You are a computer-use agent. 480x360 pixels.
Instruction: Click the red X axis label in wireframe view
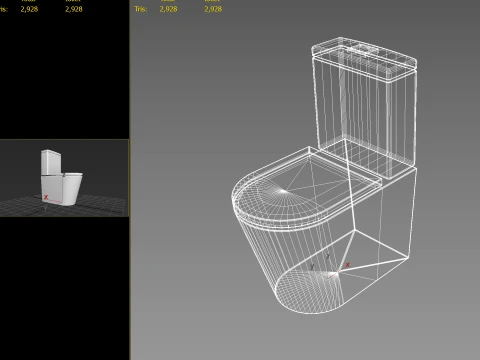[348, 265]
